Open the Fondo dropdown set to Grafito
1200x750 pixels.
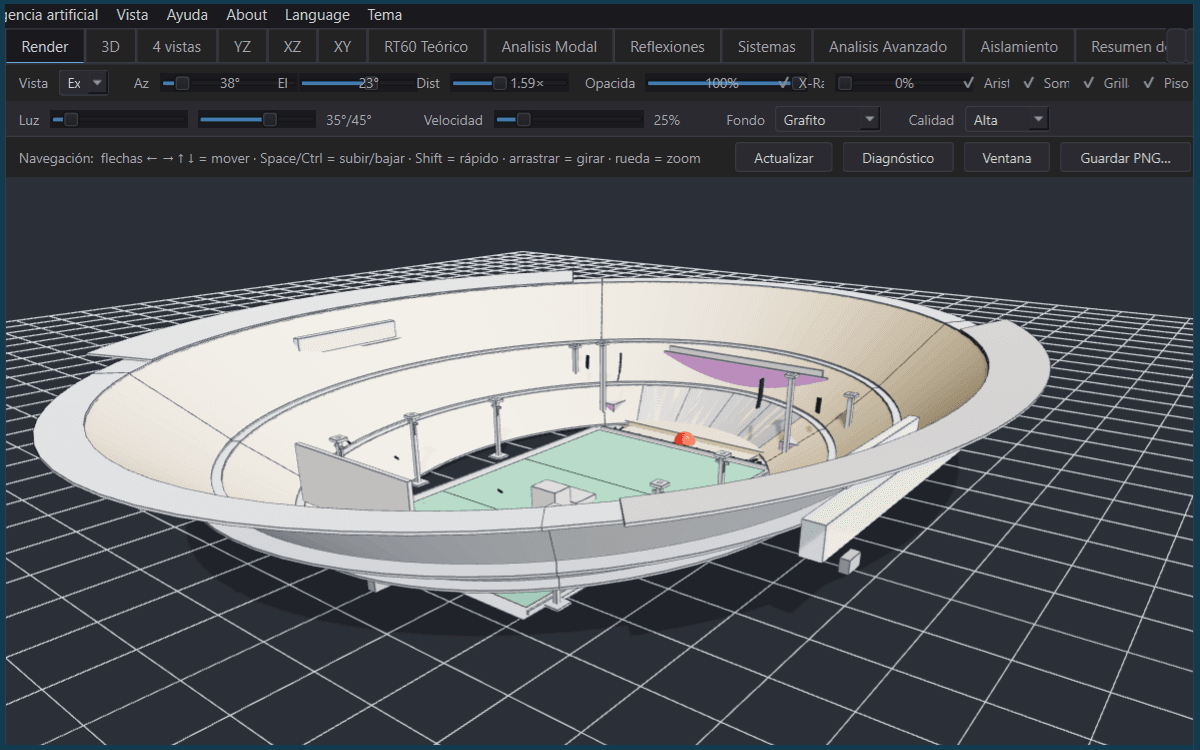(x=827, y=120)
